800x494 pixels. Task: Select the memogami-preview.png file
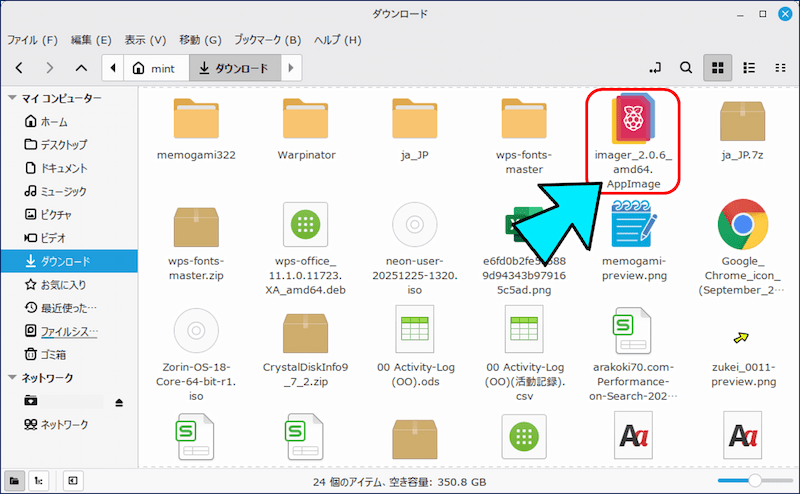[x=634, y=242]
